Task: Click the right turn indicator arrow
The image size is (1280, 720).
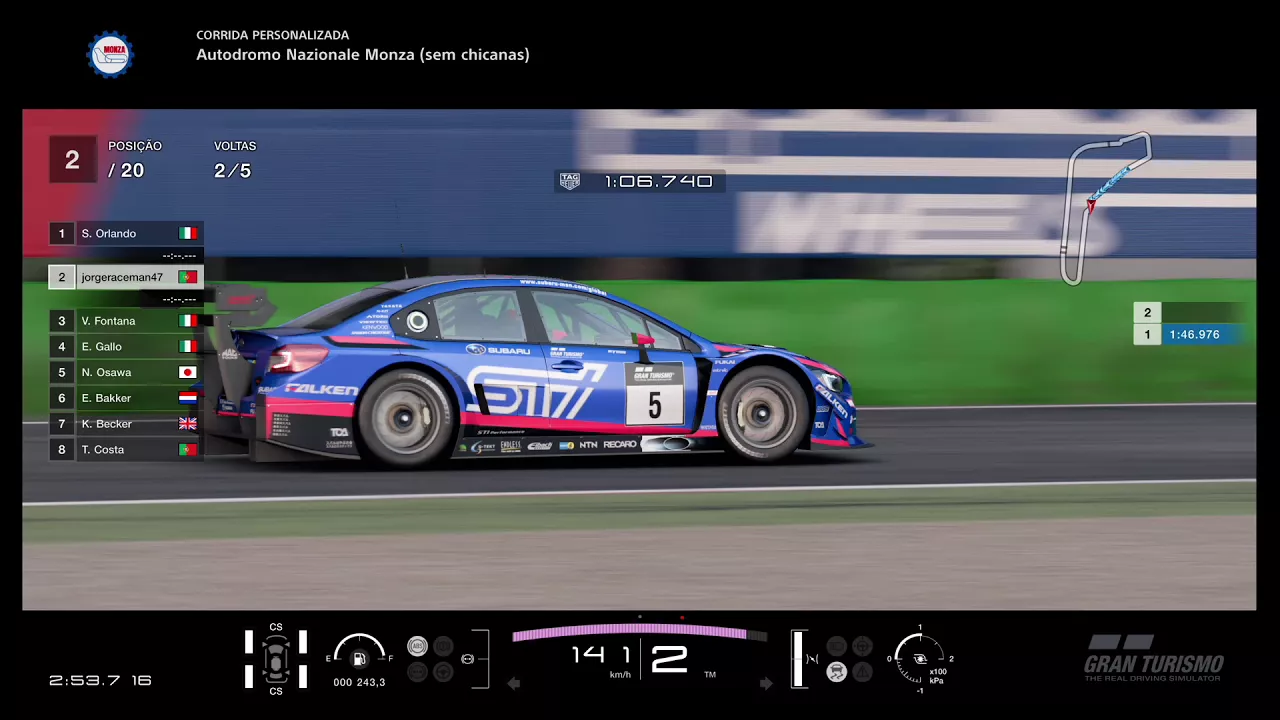Action: tap(766, 683)
